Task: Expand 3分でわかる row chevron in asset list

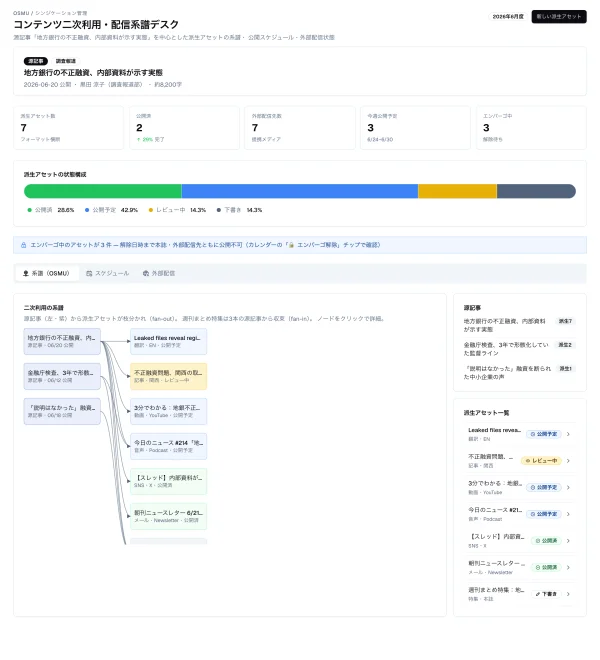Action: pyautogui.click(x=568, y=487)
